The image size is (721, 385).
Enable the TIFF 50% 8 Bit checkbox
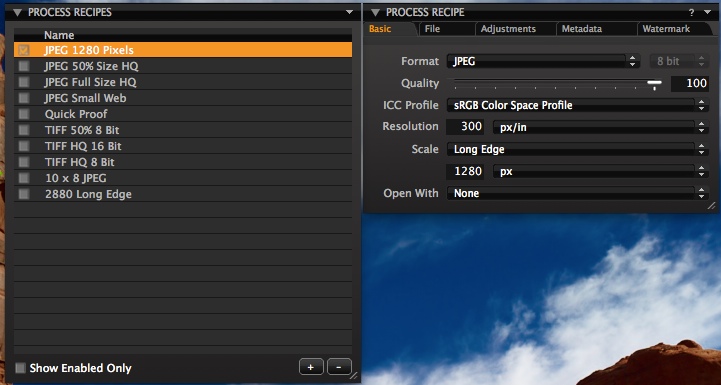pos(23,130)
